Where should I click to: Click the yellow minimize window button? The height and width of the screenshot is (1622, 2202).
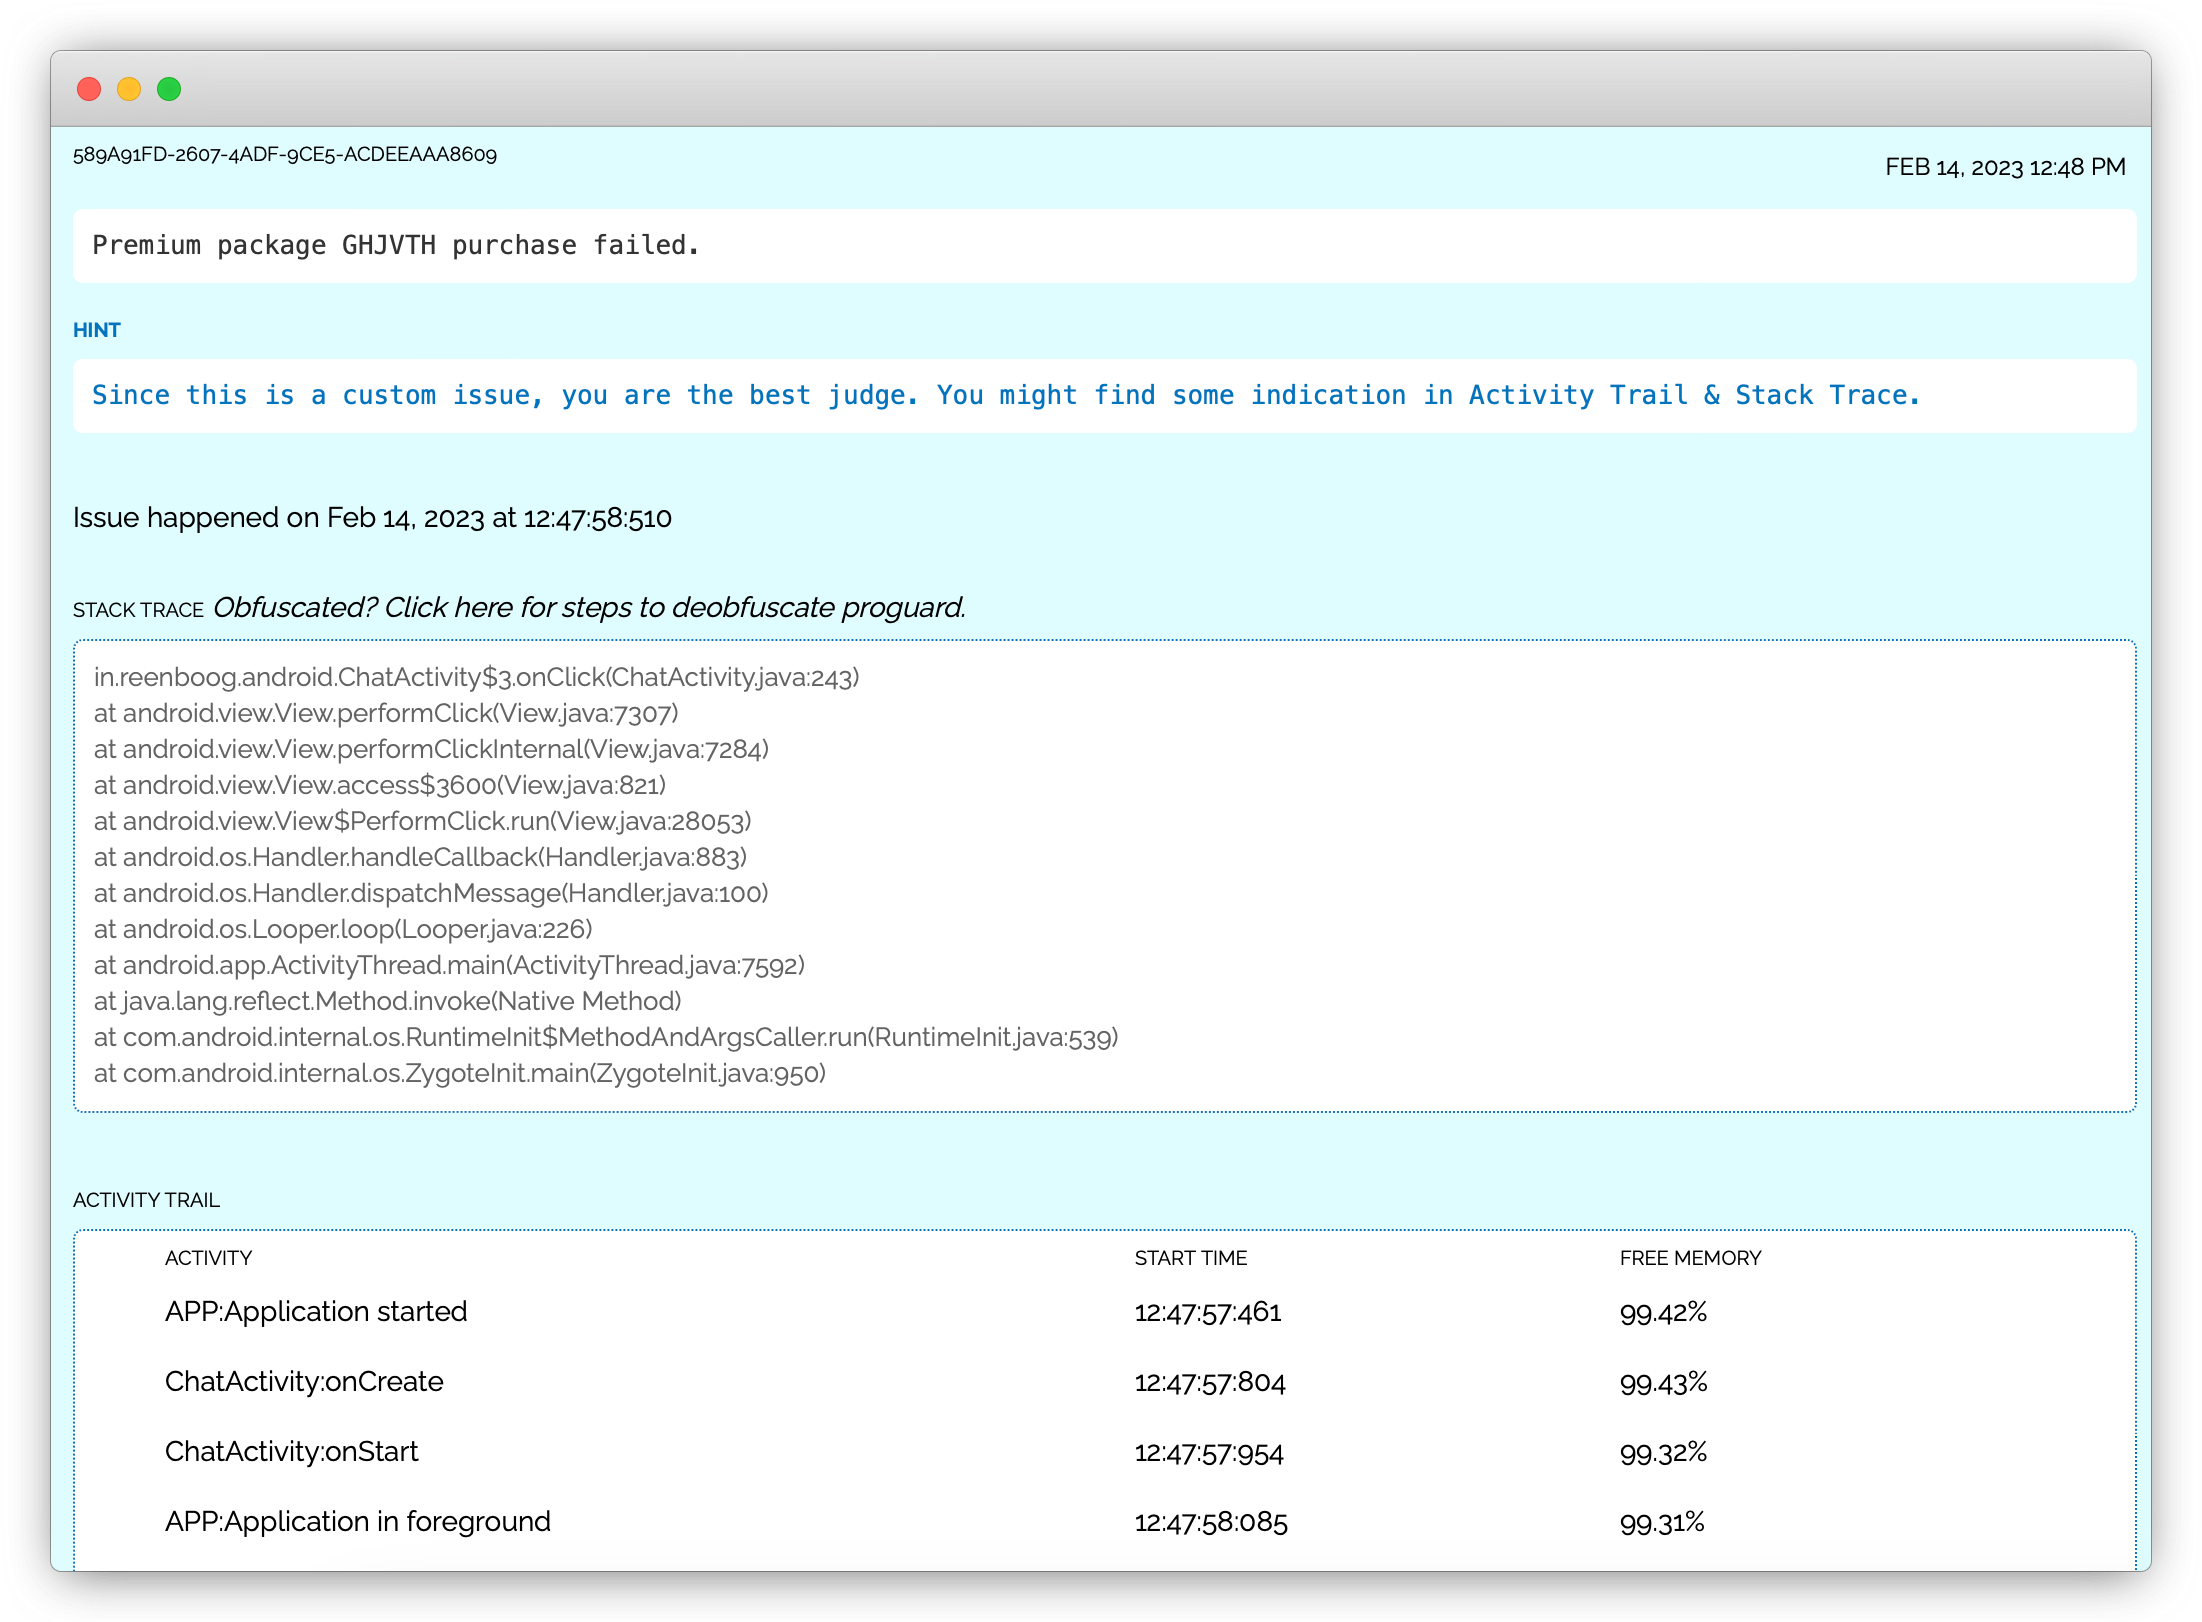pyautogui.click(x=129, y=89)
